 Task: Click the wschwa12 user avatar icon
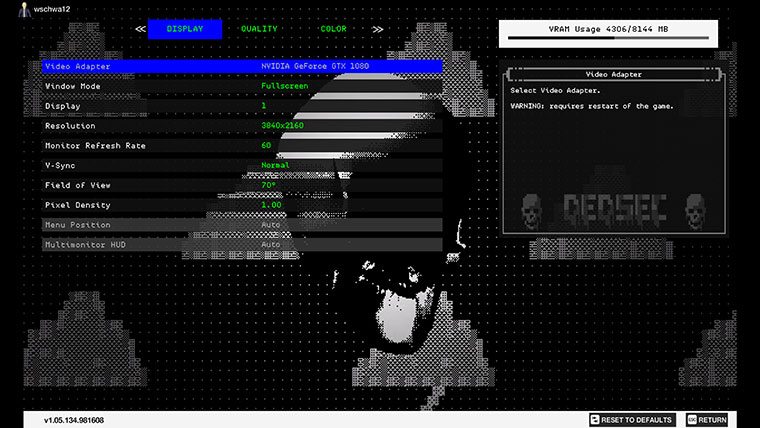[11, 8]
